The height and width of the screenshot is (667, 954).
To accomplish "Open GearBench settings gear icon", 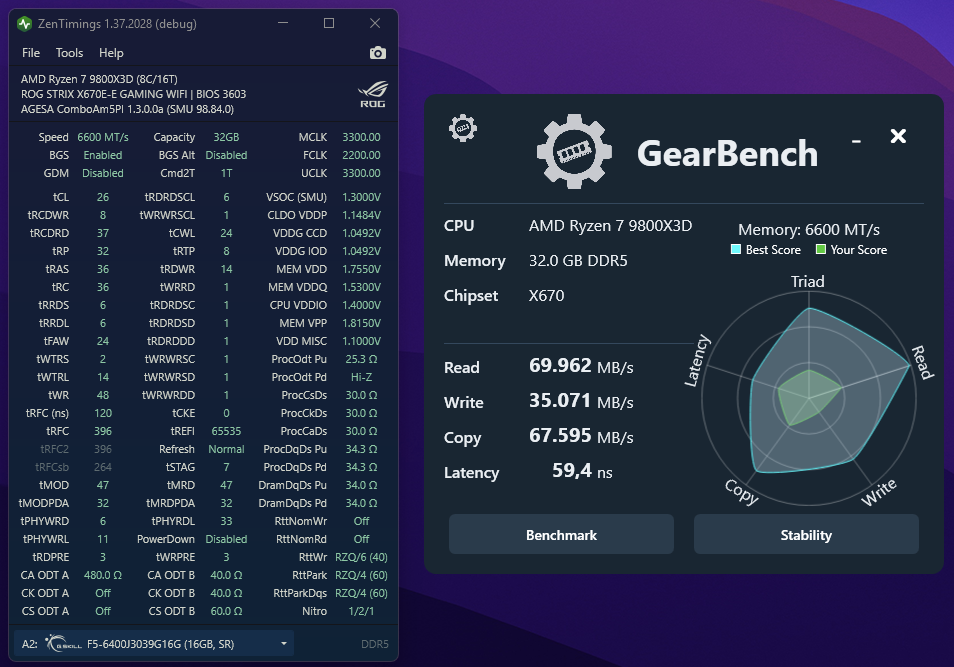I will click(463, 128).
